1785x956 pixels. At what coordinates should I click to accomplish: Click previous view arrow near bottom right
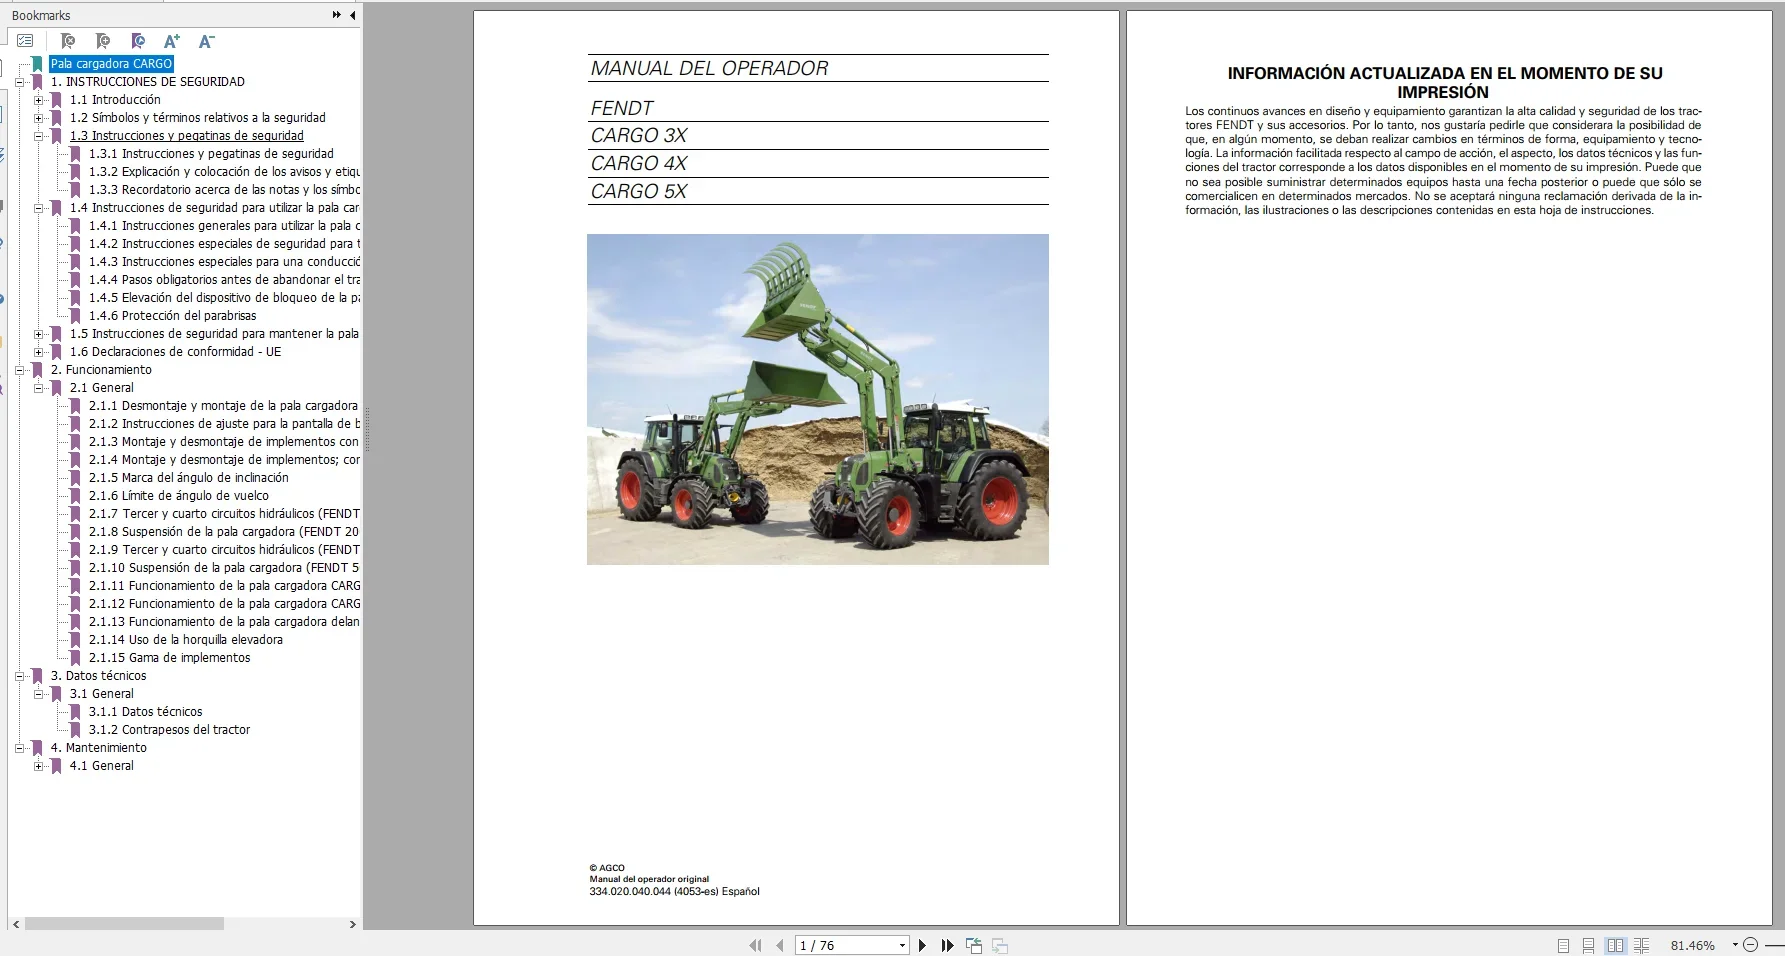pyautogui.click(x=971, y=945)
